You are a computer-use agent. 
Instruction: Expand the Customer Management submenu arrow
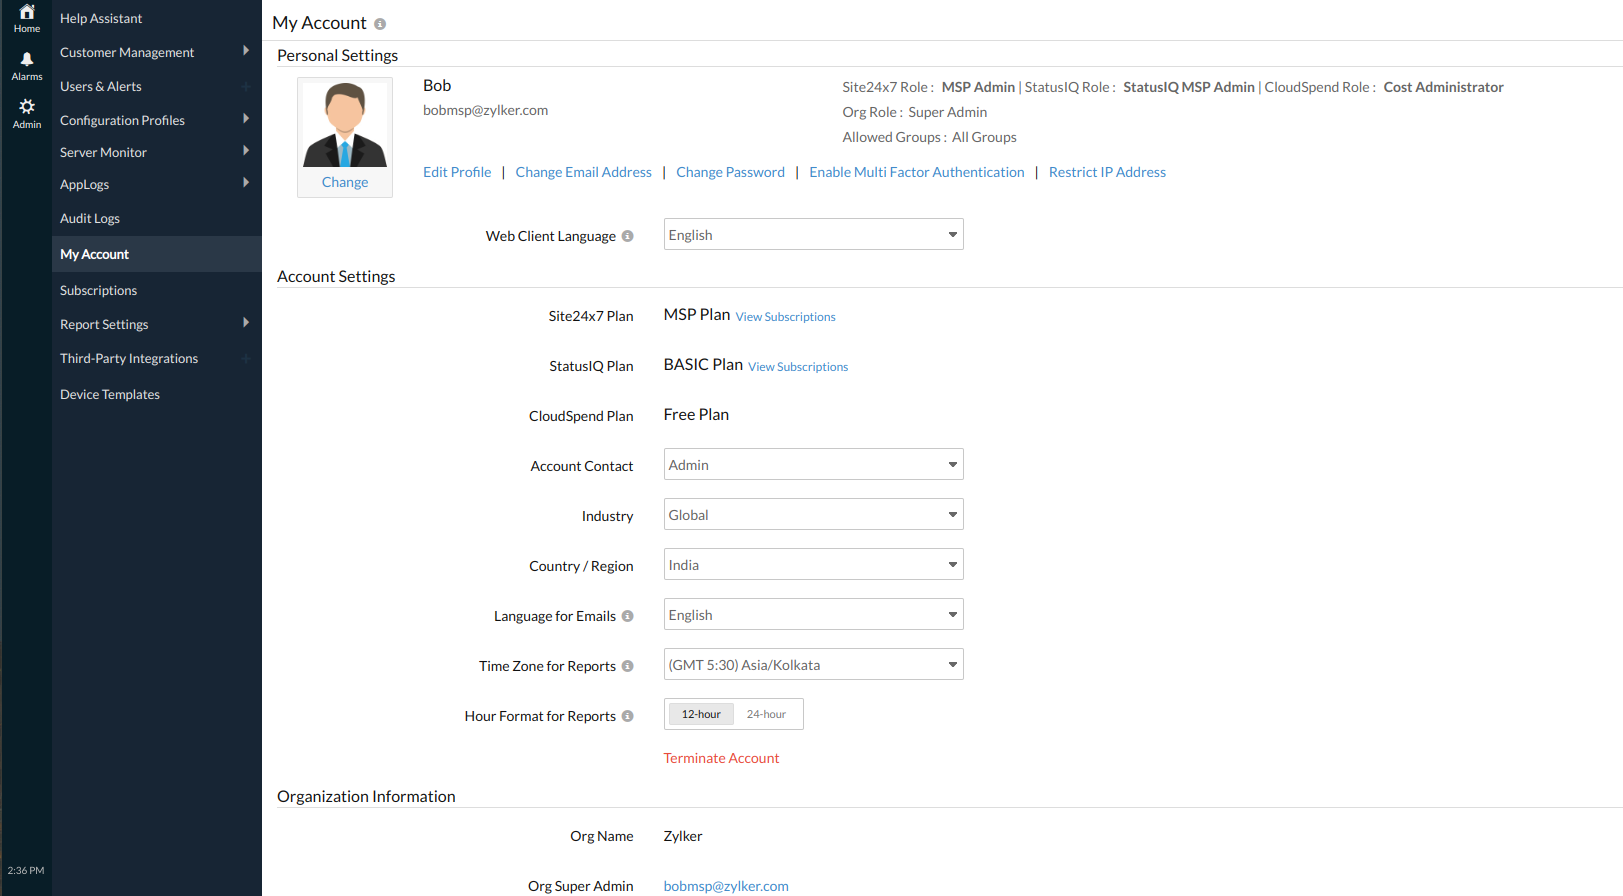246,51
